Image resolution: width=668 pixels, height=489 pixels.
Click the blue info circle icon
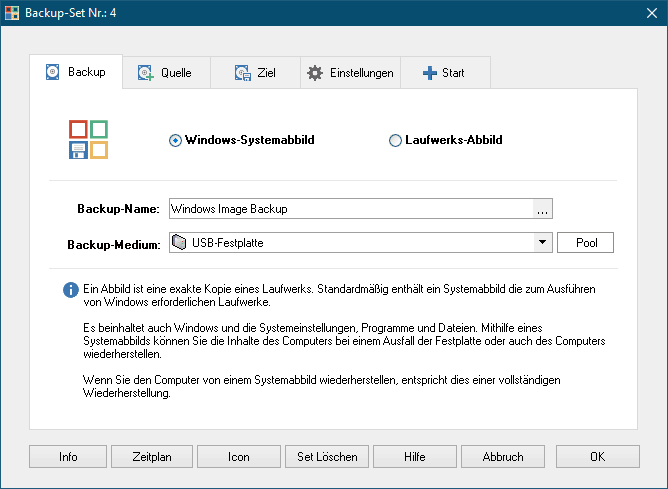click(71, 290)
